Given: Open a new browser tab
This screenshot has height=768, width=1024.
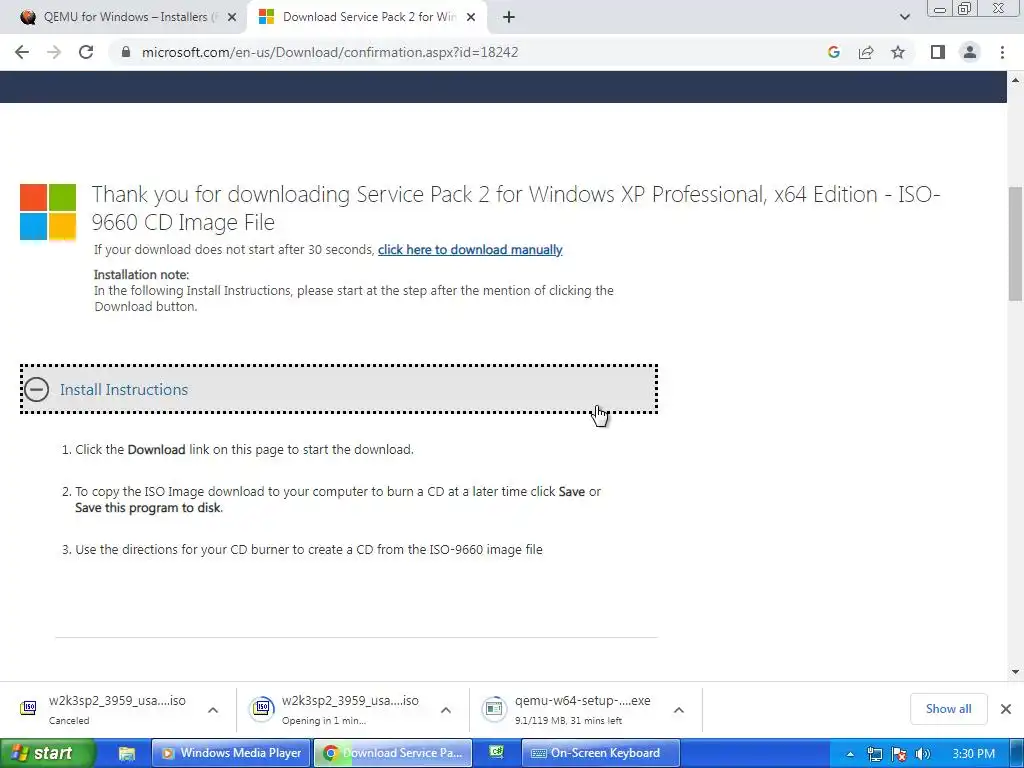Looking at the screenshot, I should (509, 18).
